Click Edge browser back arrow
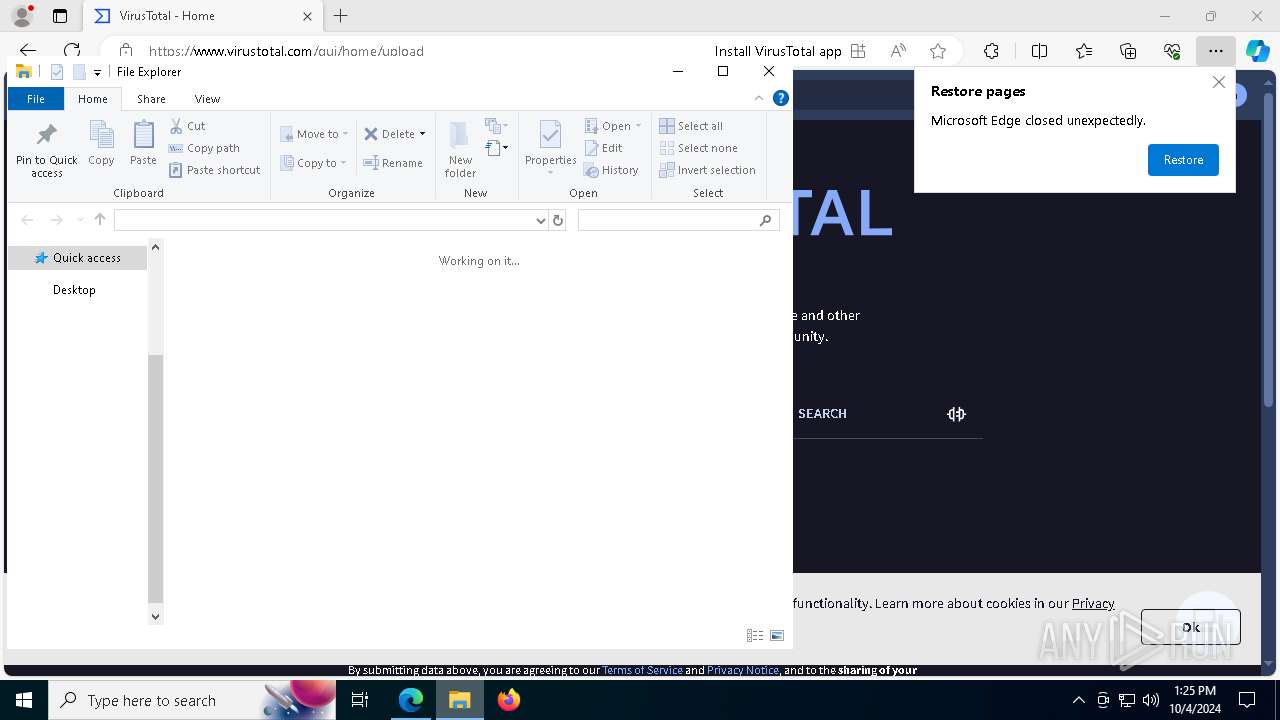The image size is (1280, 720). pos(28,51)
